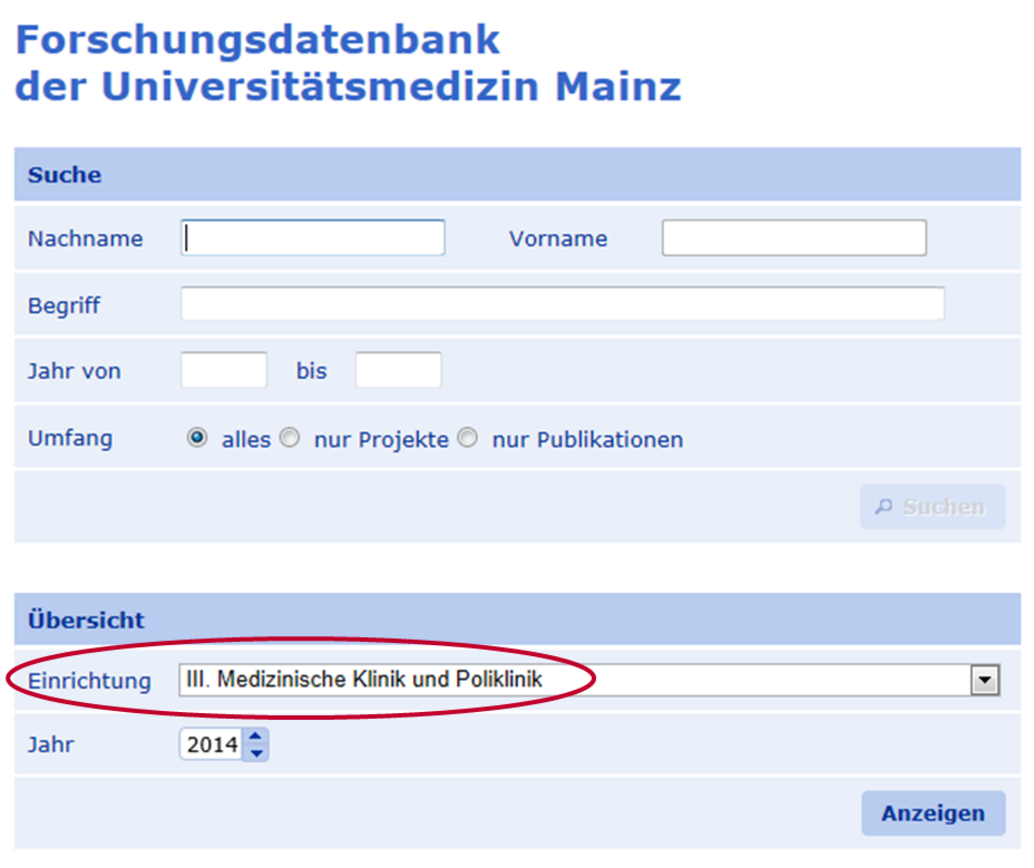This screenshot has height=868, width=1034.
Task: Open the Einrichtung dropdown arrow
Action: 985,680
